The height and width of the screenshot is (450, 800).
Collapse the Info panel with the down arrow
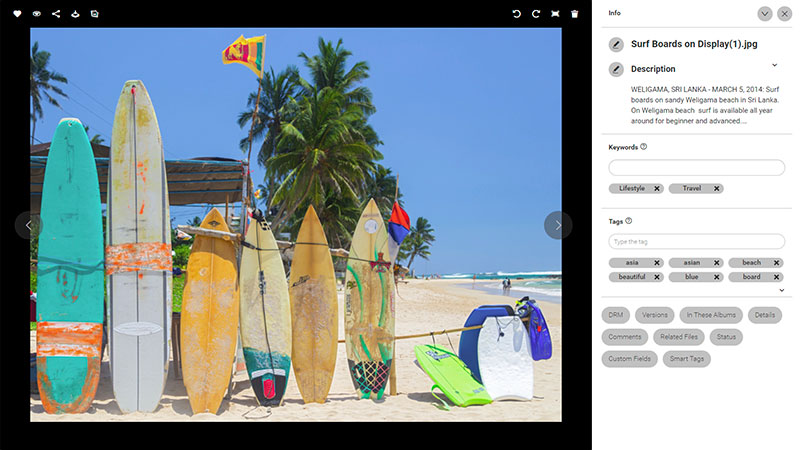pyautogui.click(x=764, y=14)
